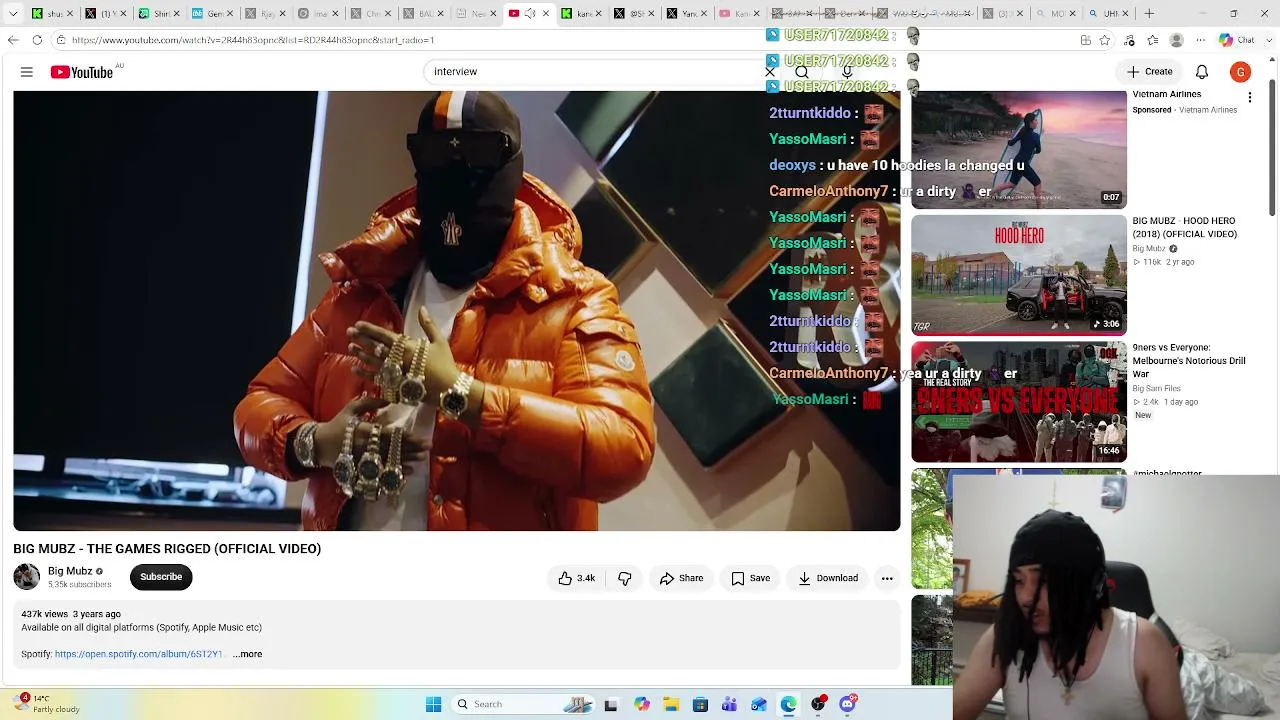Open the Windows Start menu
Image resolution: width=1280 pixels, height=720 pixels.
(433, 704)
